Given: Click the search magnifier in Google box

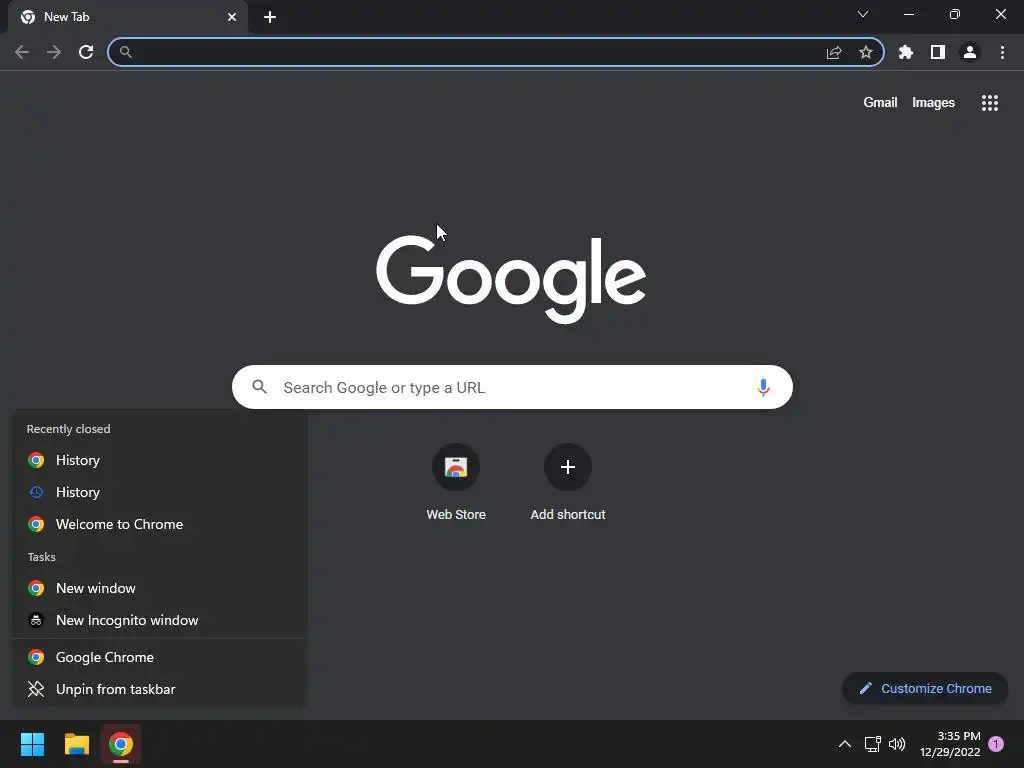Looking at the screenshot, I should (260, 387).
